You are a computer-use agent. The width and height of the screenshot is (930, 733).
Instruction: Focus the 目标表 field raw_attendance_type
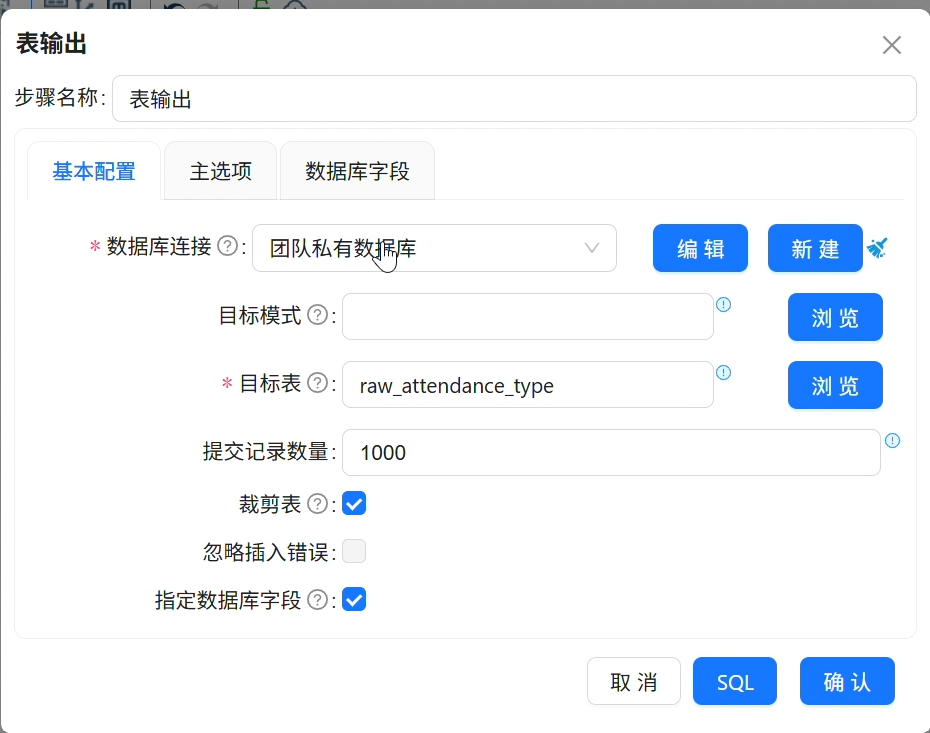(528, 385)
